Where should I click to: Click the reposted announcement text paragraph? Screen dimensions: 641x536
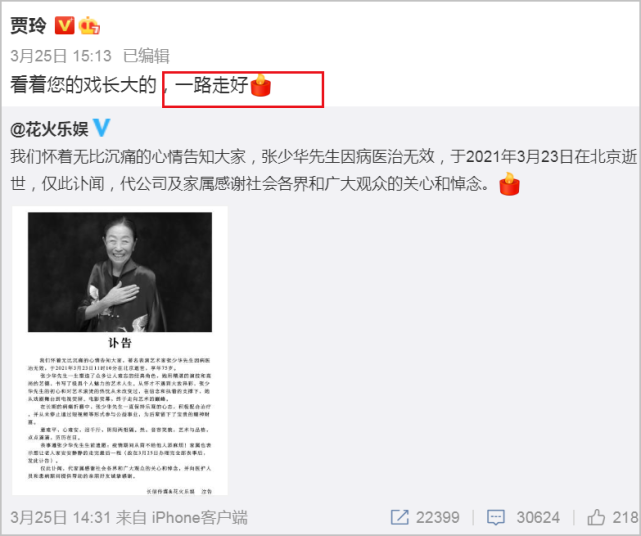point(323,170)
